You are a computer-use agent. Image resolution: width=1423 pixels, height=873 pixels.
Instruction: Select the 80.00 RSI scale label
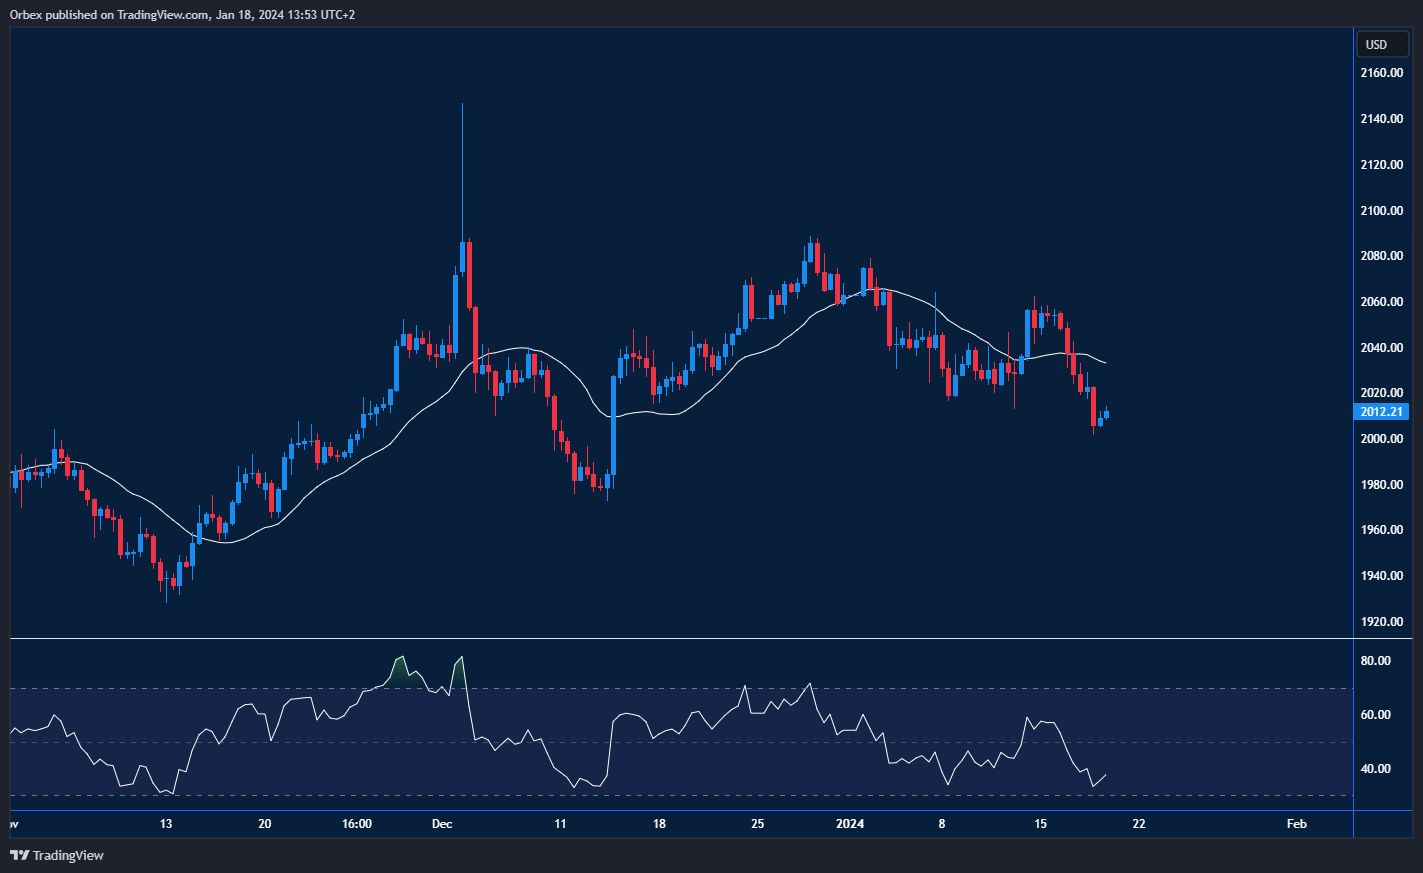(x=1376, y=660)
